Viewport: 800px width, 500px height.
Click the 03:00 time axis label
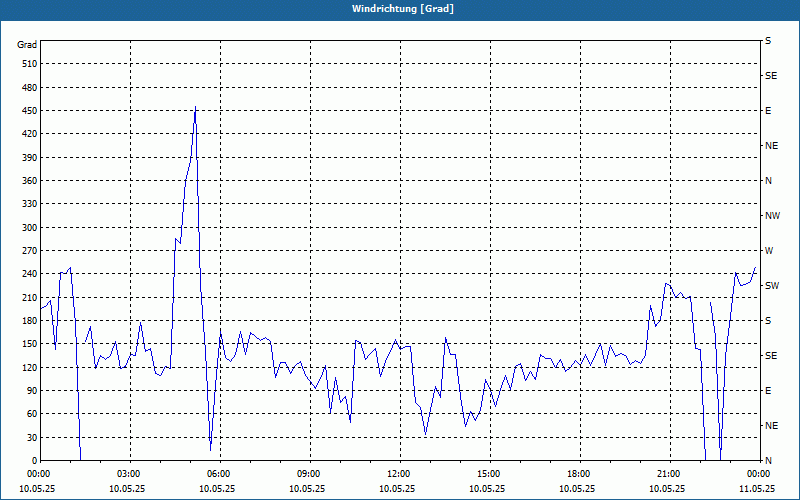click(129, 474)
